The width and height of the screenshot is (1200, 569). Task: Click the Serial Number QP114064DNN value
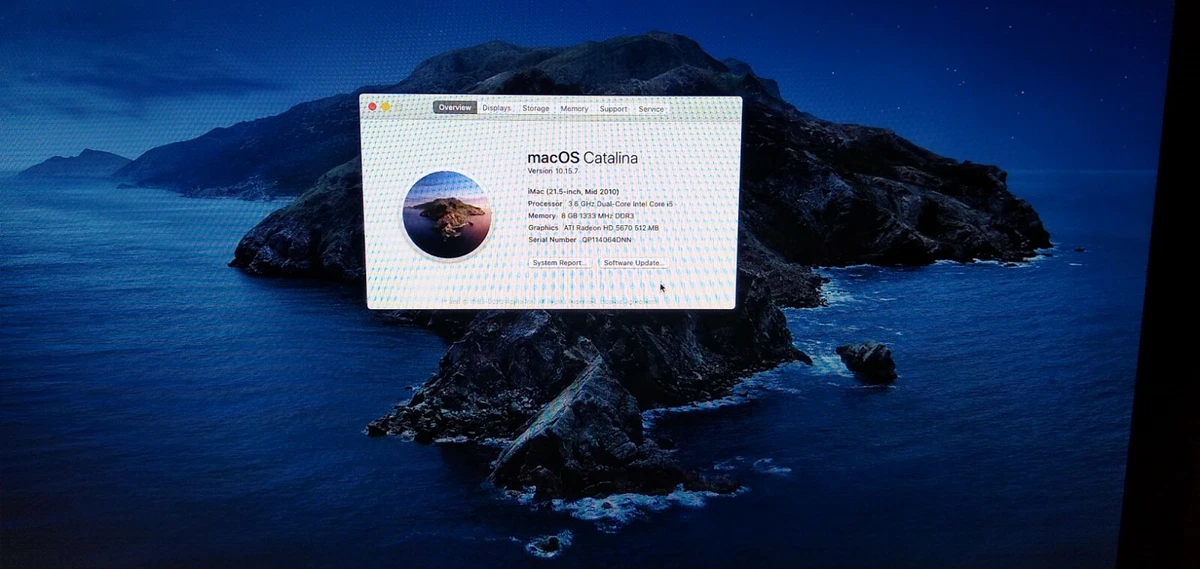click(x=607, y=239)
